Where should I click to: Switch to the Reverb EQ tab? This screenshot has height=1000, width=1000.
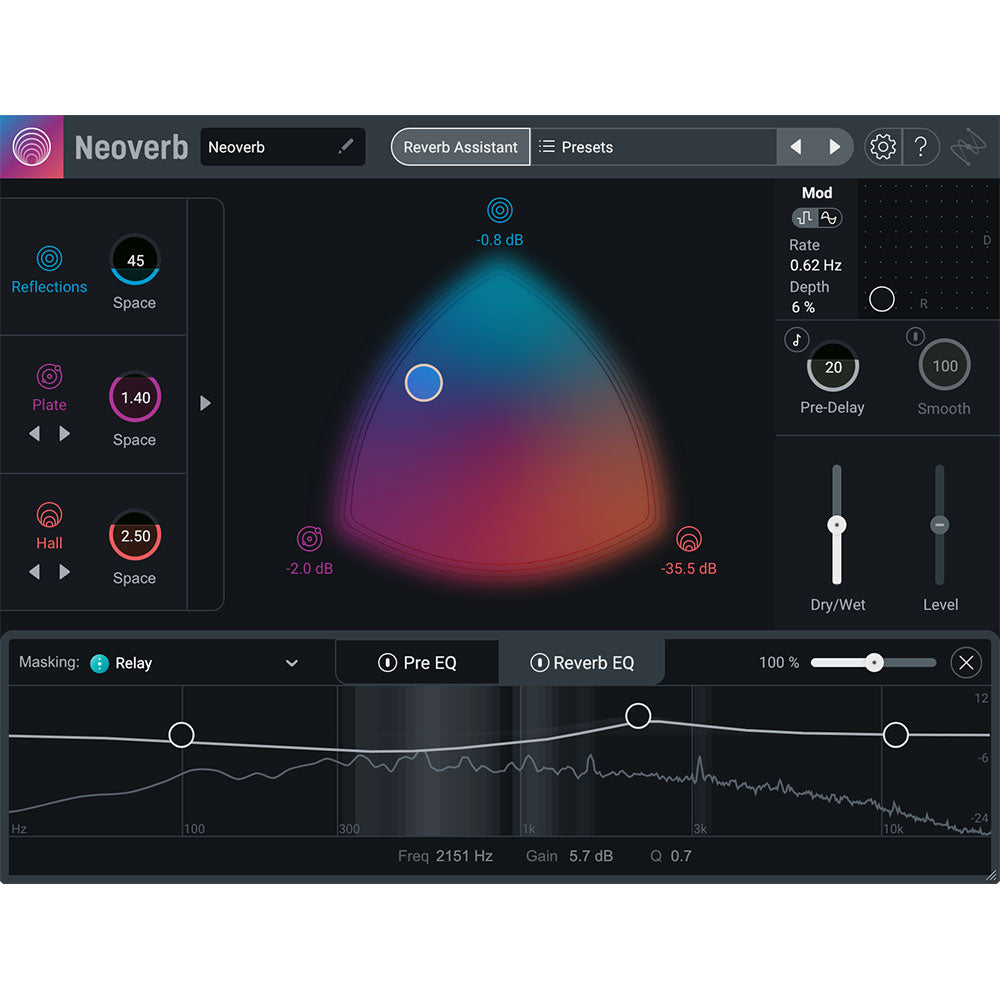pyautogui.click(x=584, y=662)
